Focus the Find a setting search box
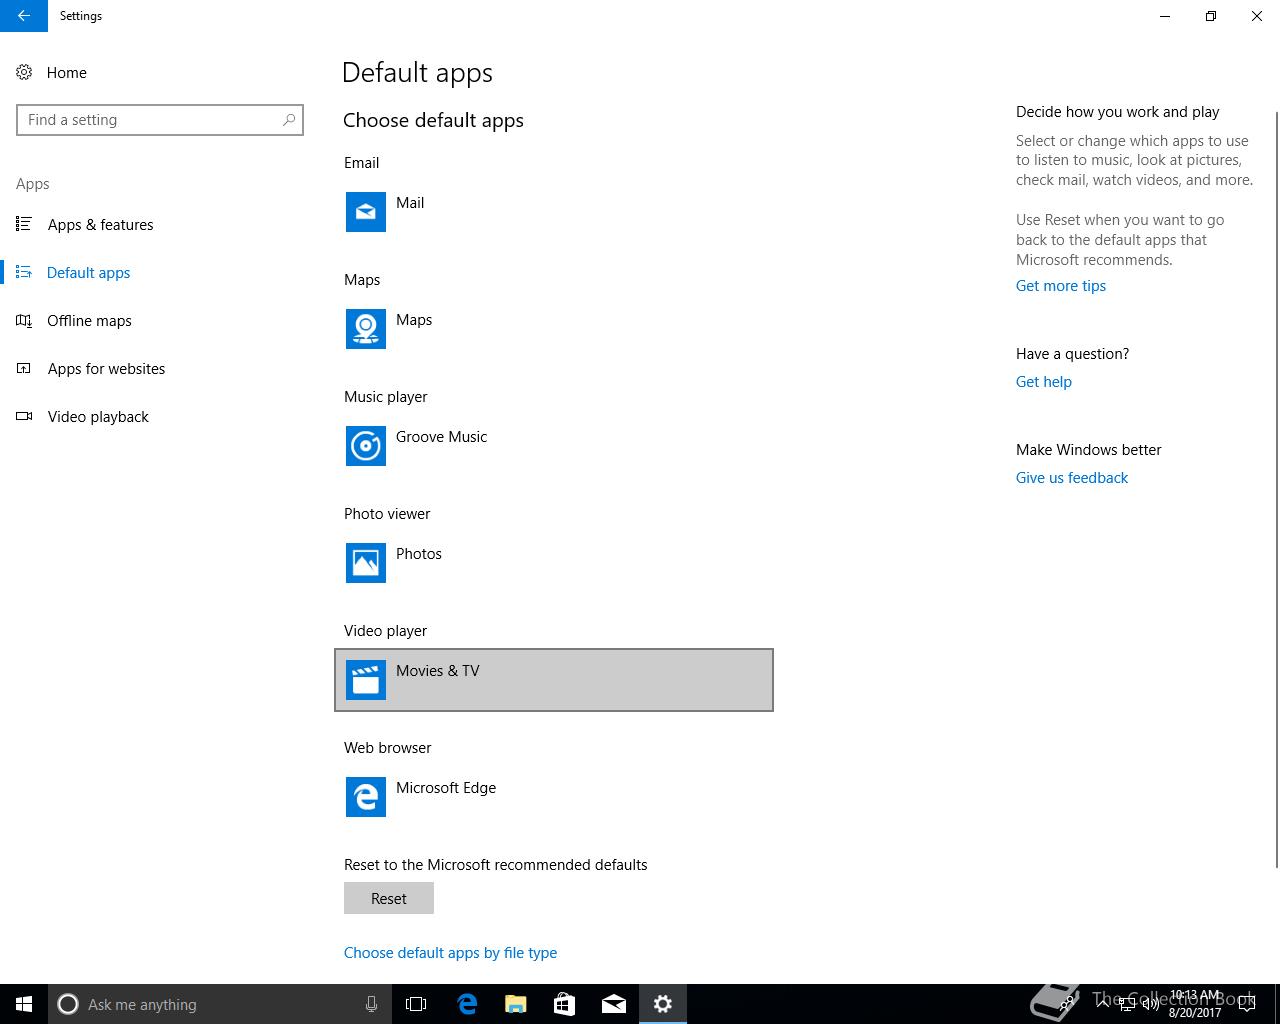The width and height of the screenshot is (1280, 1024). click(160, 120)
